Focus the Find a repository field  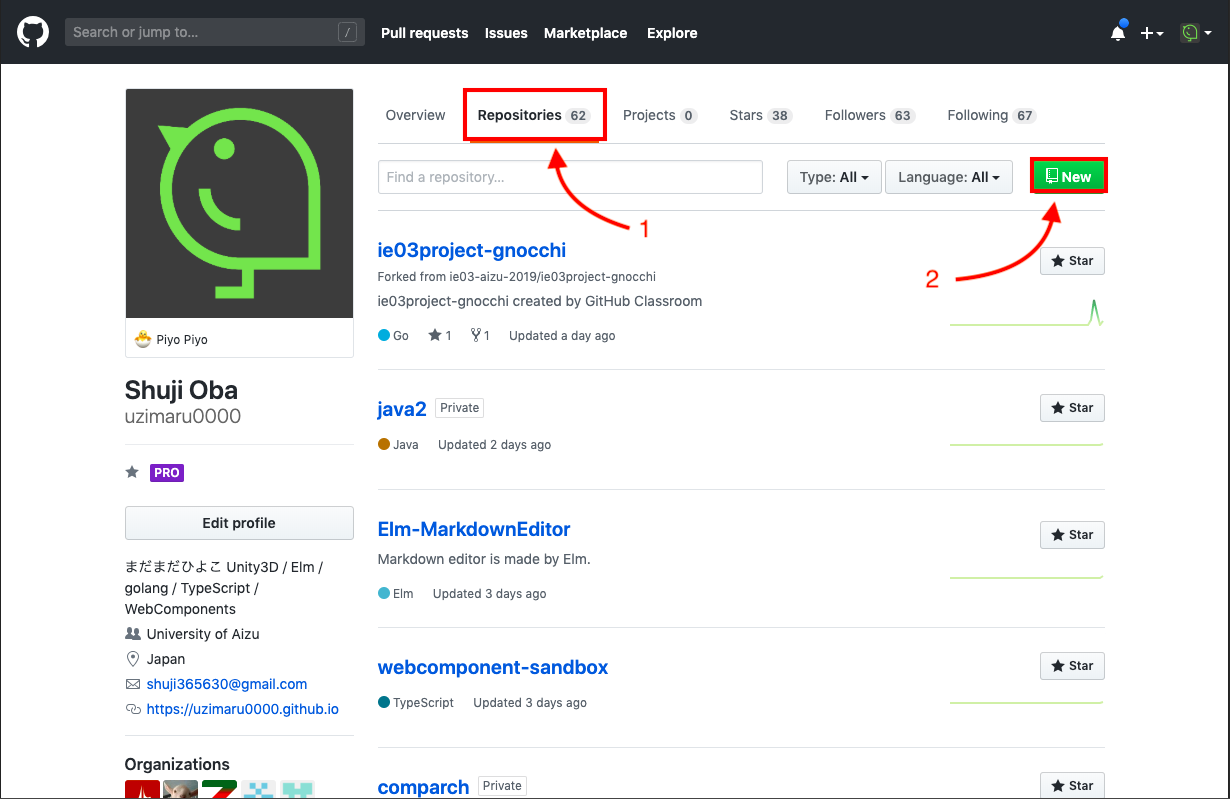tap(570, 177)
